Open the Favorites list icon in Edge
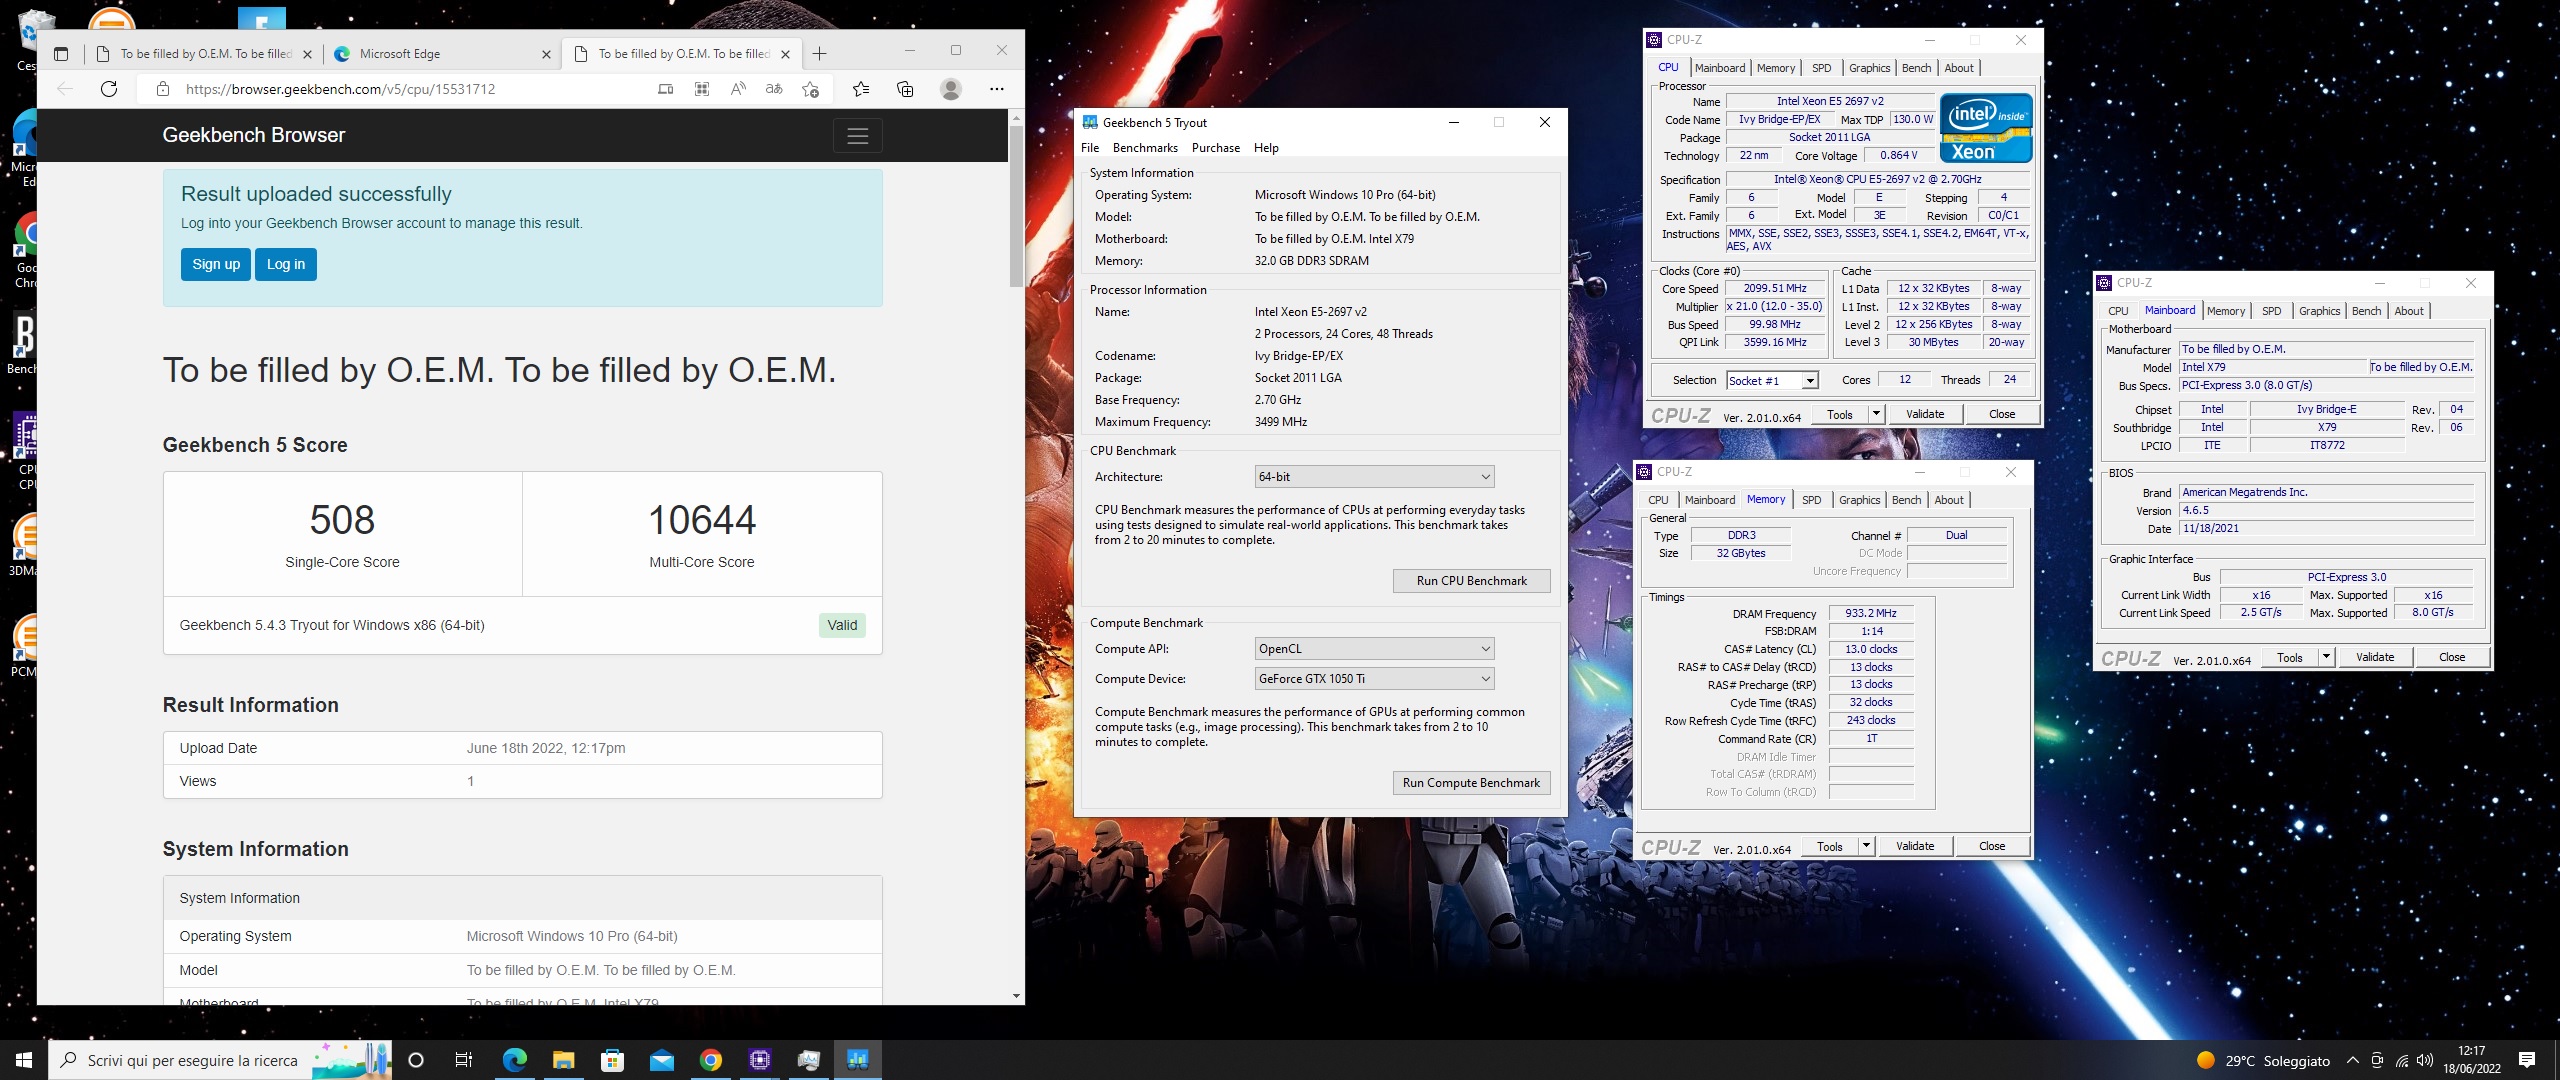The width and height of the screenshot is (2560, 1080). (861, 89)
